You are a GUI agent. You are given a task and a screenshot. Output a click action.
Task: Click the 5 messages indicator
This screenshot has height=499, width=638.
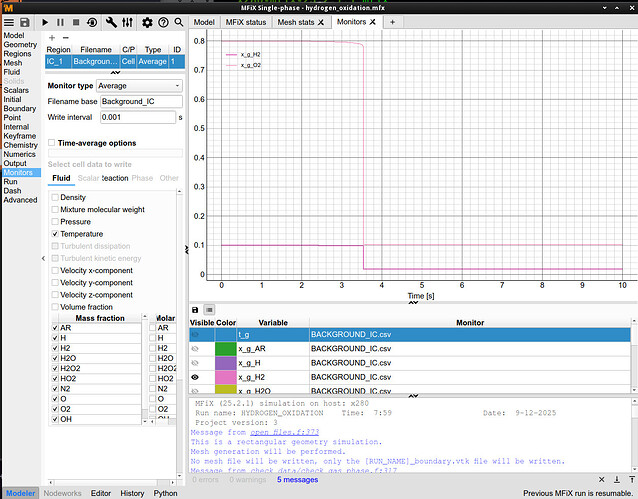tap(297, 480)
